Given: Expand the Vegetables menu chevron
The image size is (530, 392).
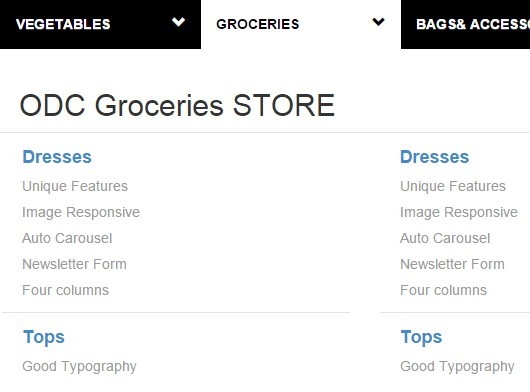Looking at the screenshot, I should point(178,22).
